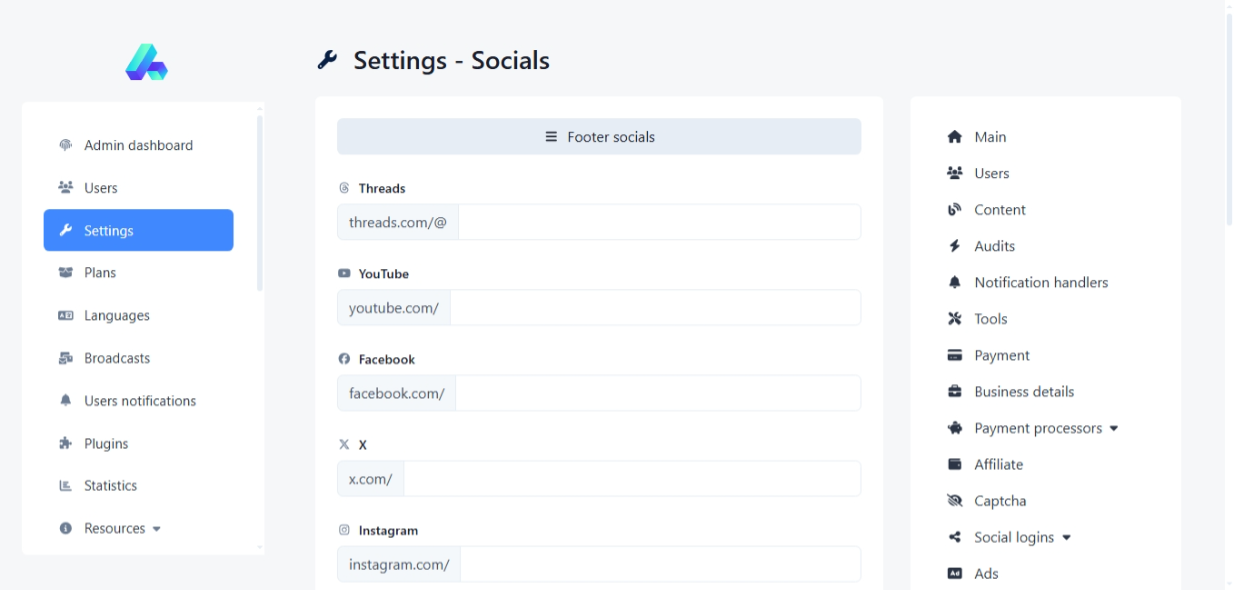The height and width of the screenshot is (590, 1234).
Task: Click the Audits lightning bolt icon
Action: click(x=954, y=246)
